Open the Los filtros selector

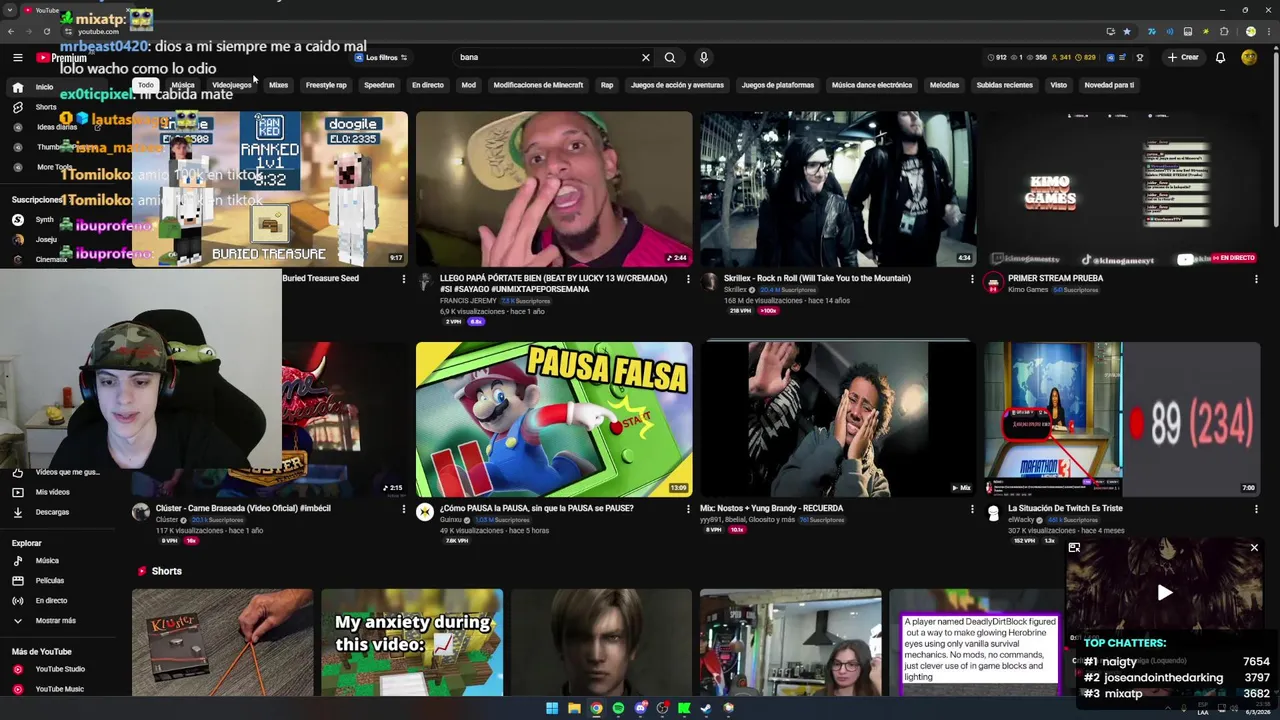click(x=381, y=57)
